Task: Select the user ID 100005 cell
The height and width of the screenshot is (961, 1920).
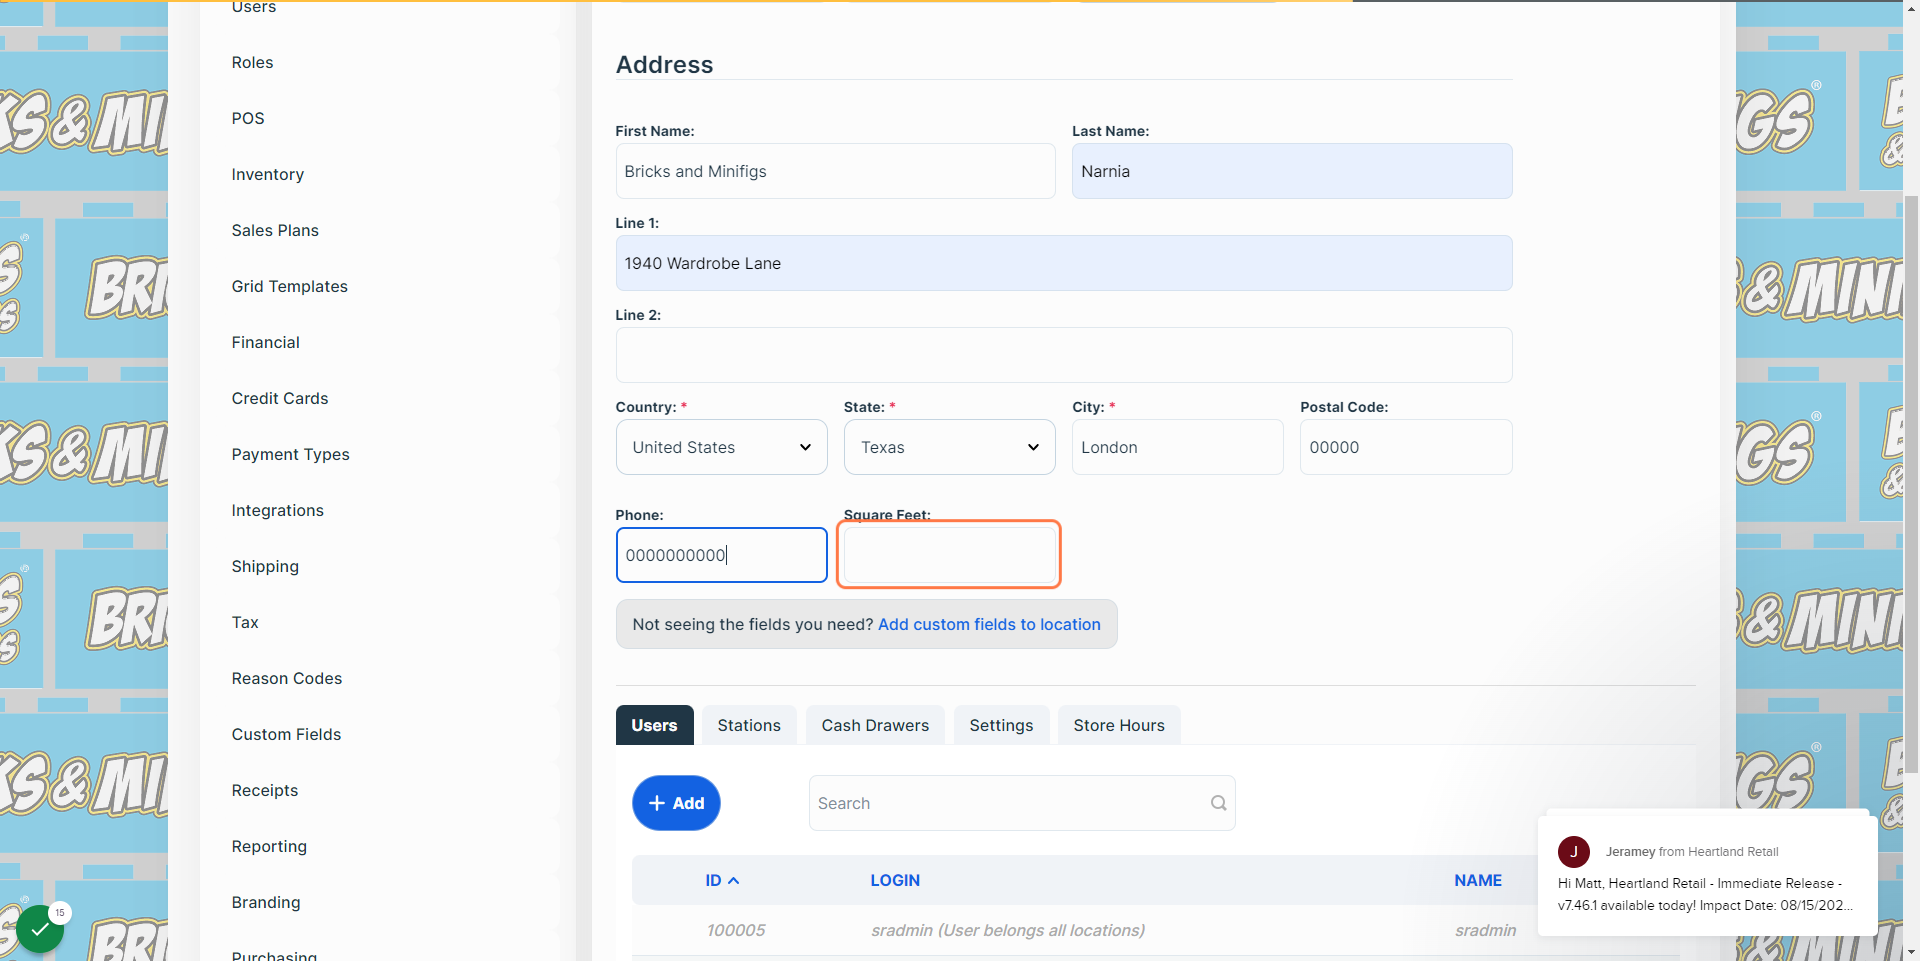Action: [736, 930]
